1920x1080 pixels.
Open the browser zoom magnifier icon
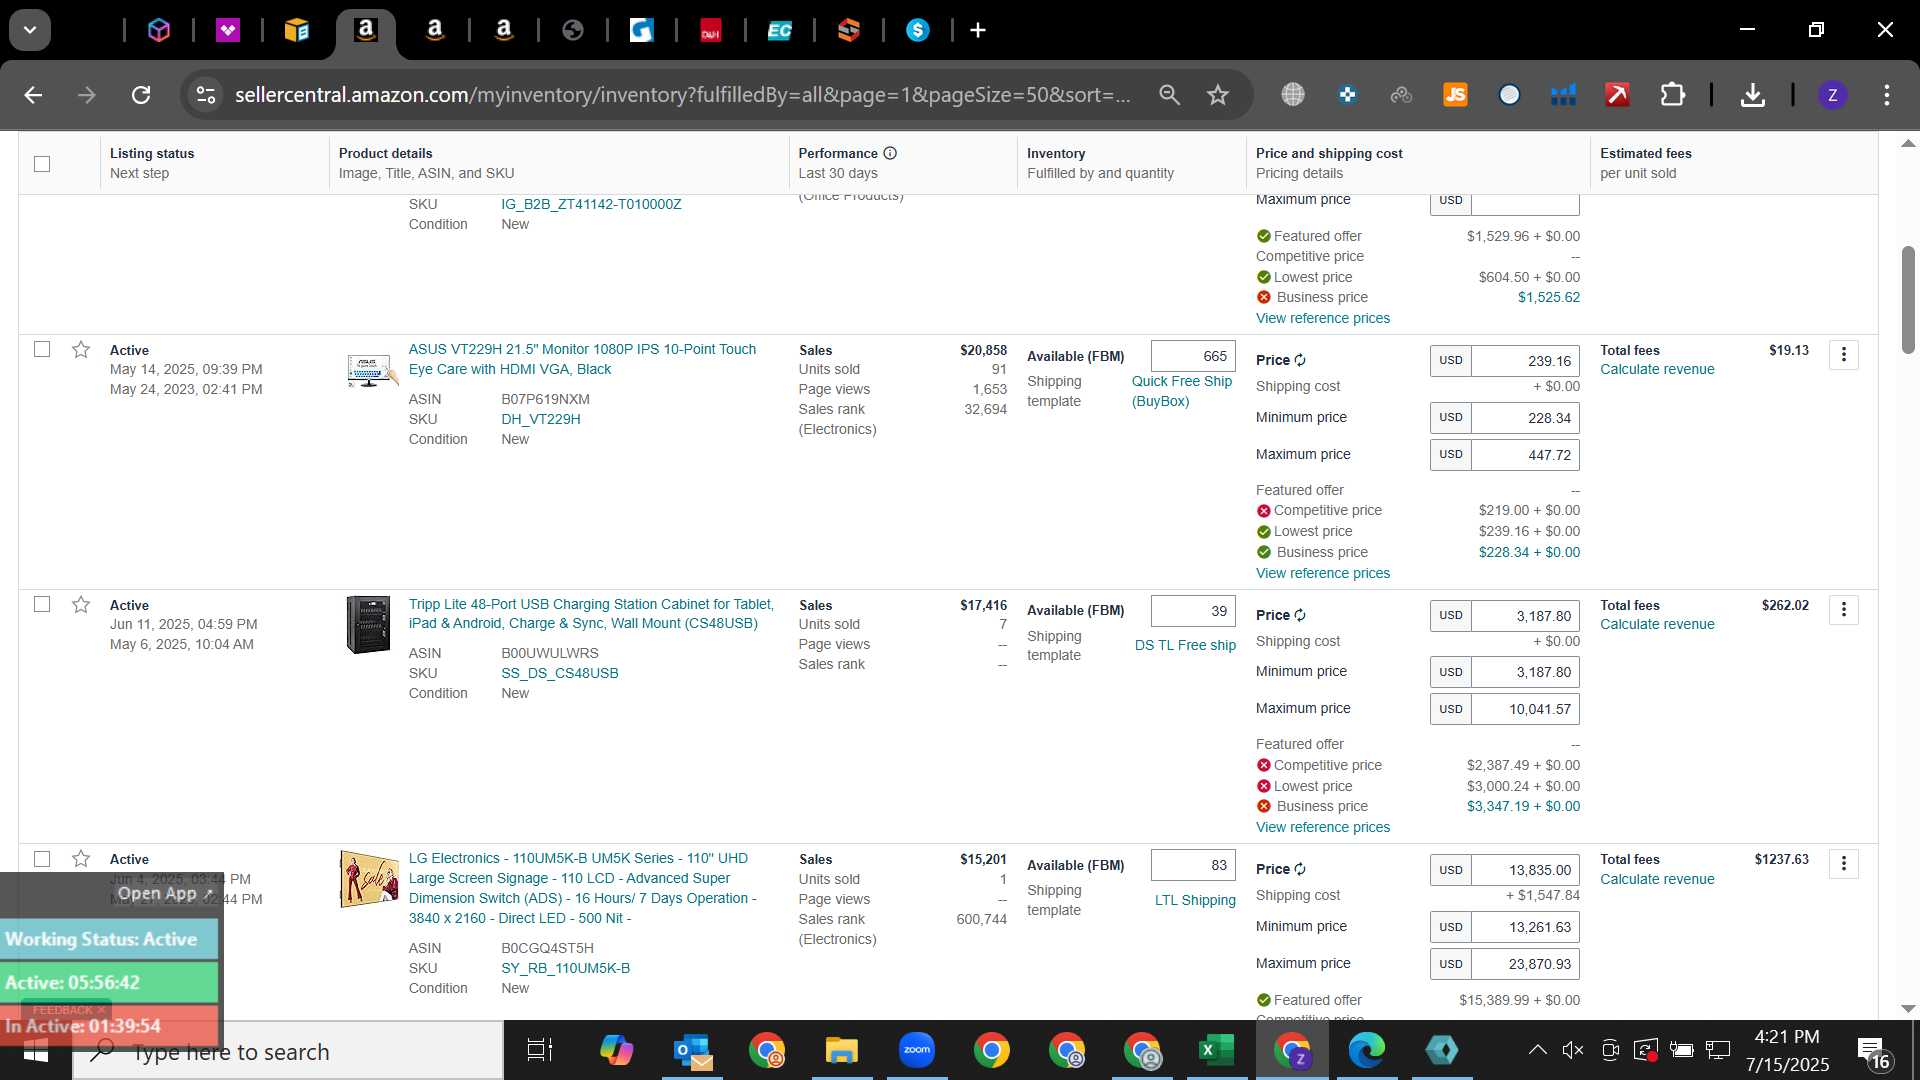1169,95
